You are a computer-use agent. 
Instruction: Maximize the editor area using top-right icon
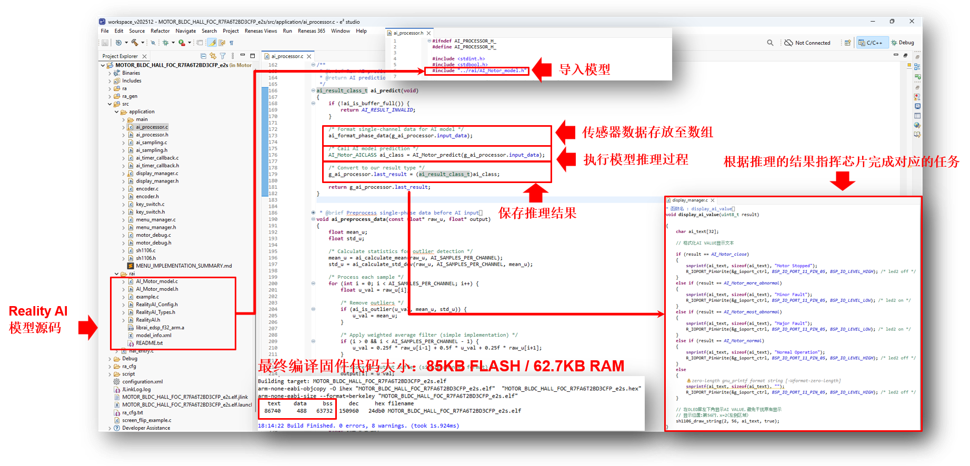(905, 55)
